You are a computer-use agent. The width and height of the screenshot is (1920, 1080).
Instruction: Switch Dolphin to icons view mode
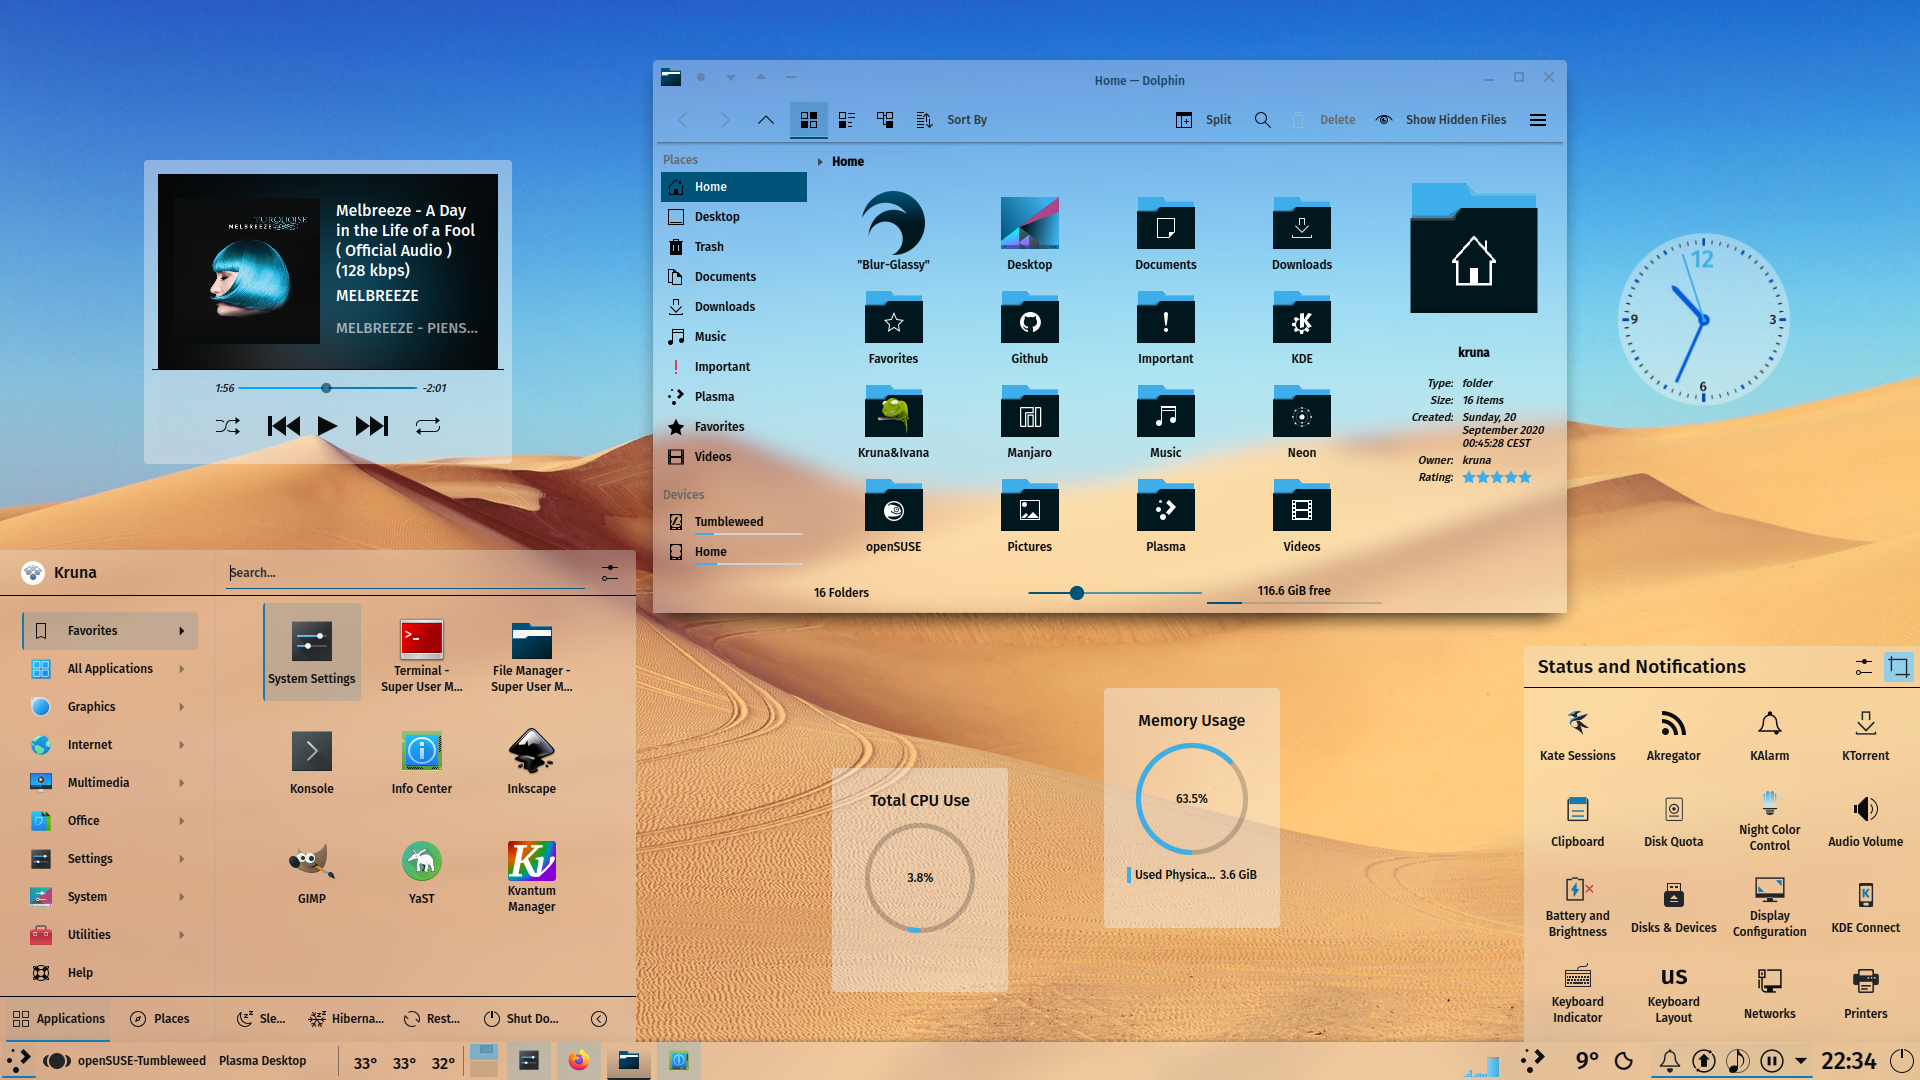[808, 120]
